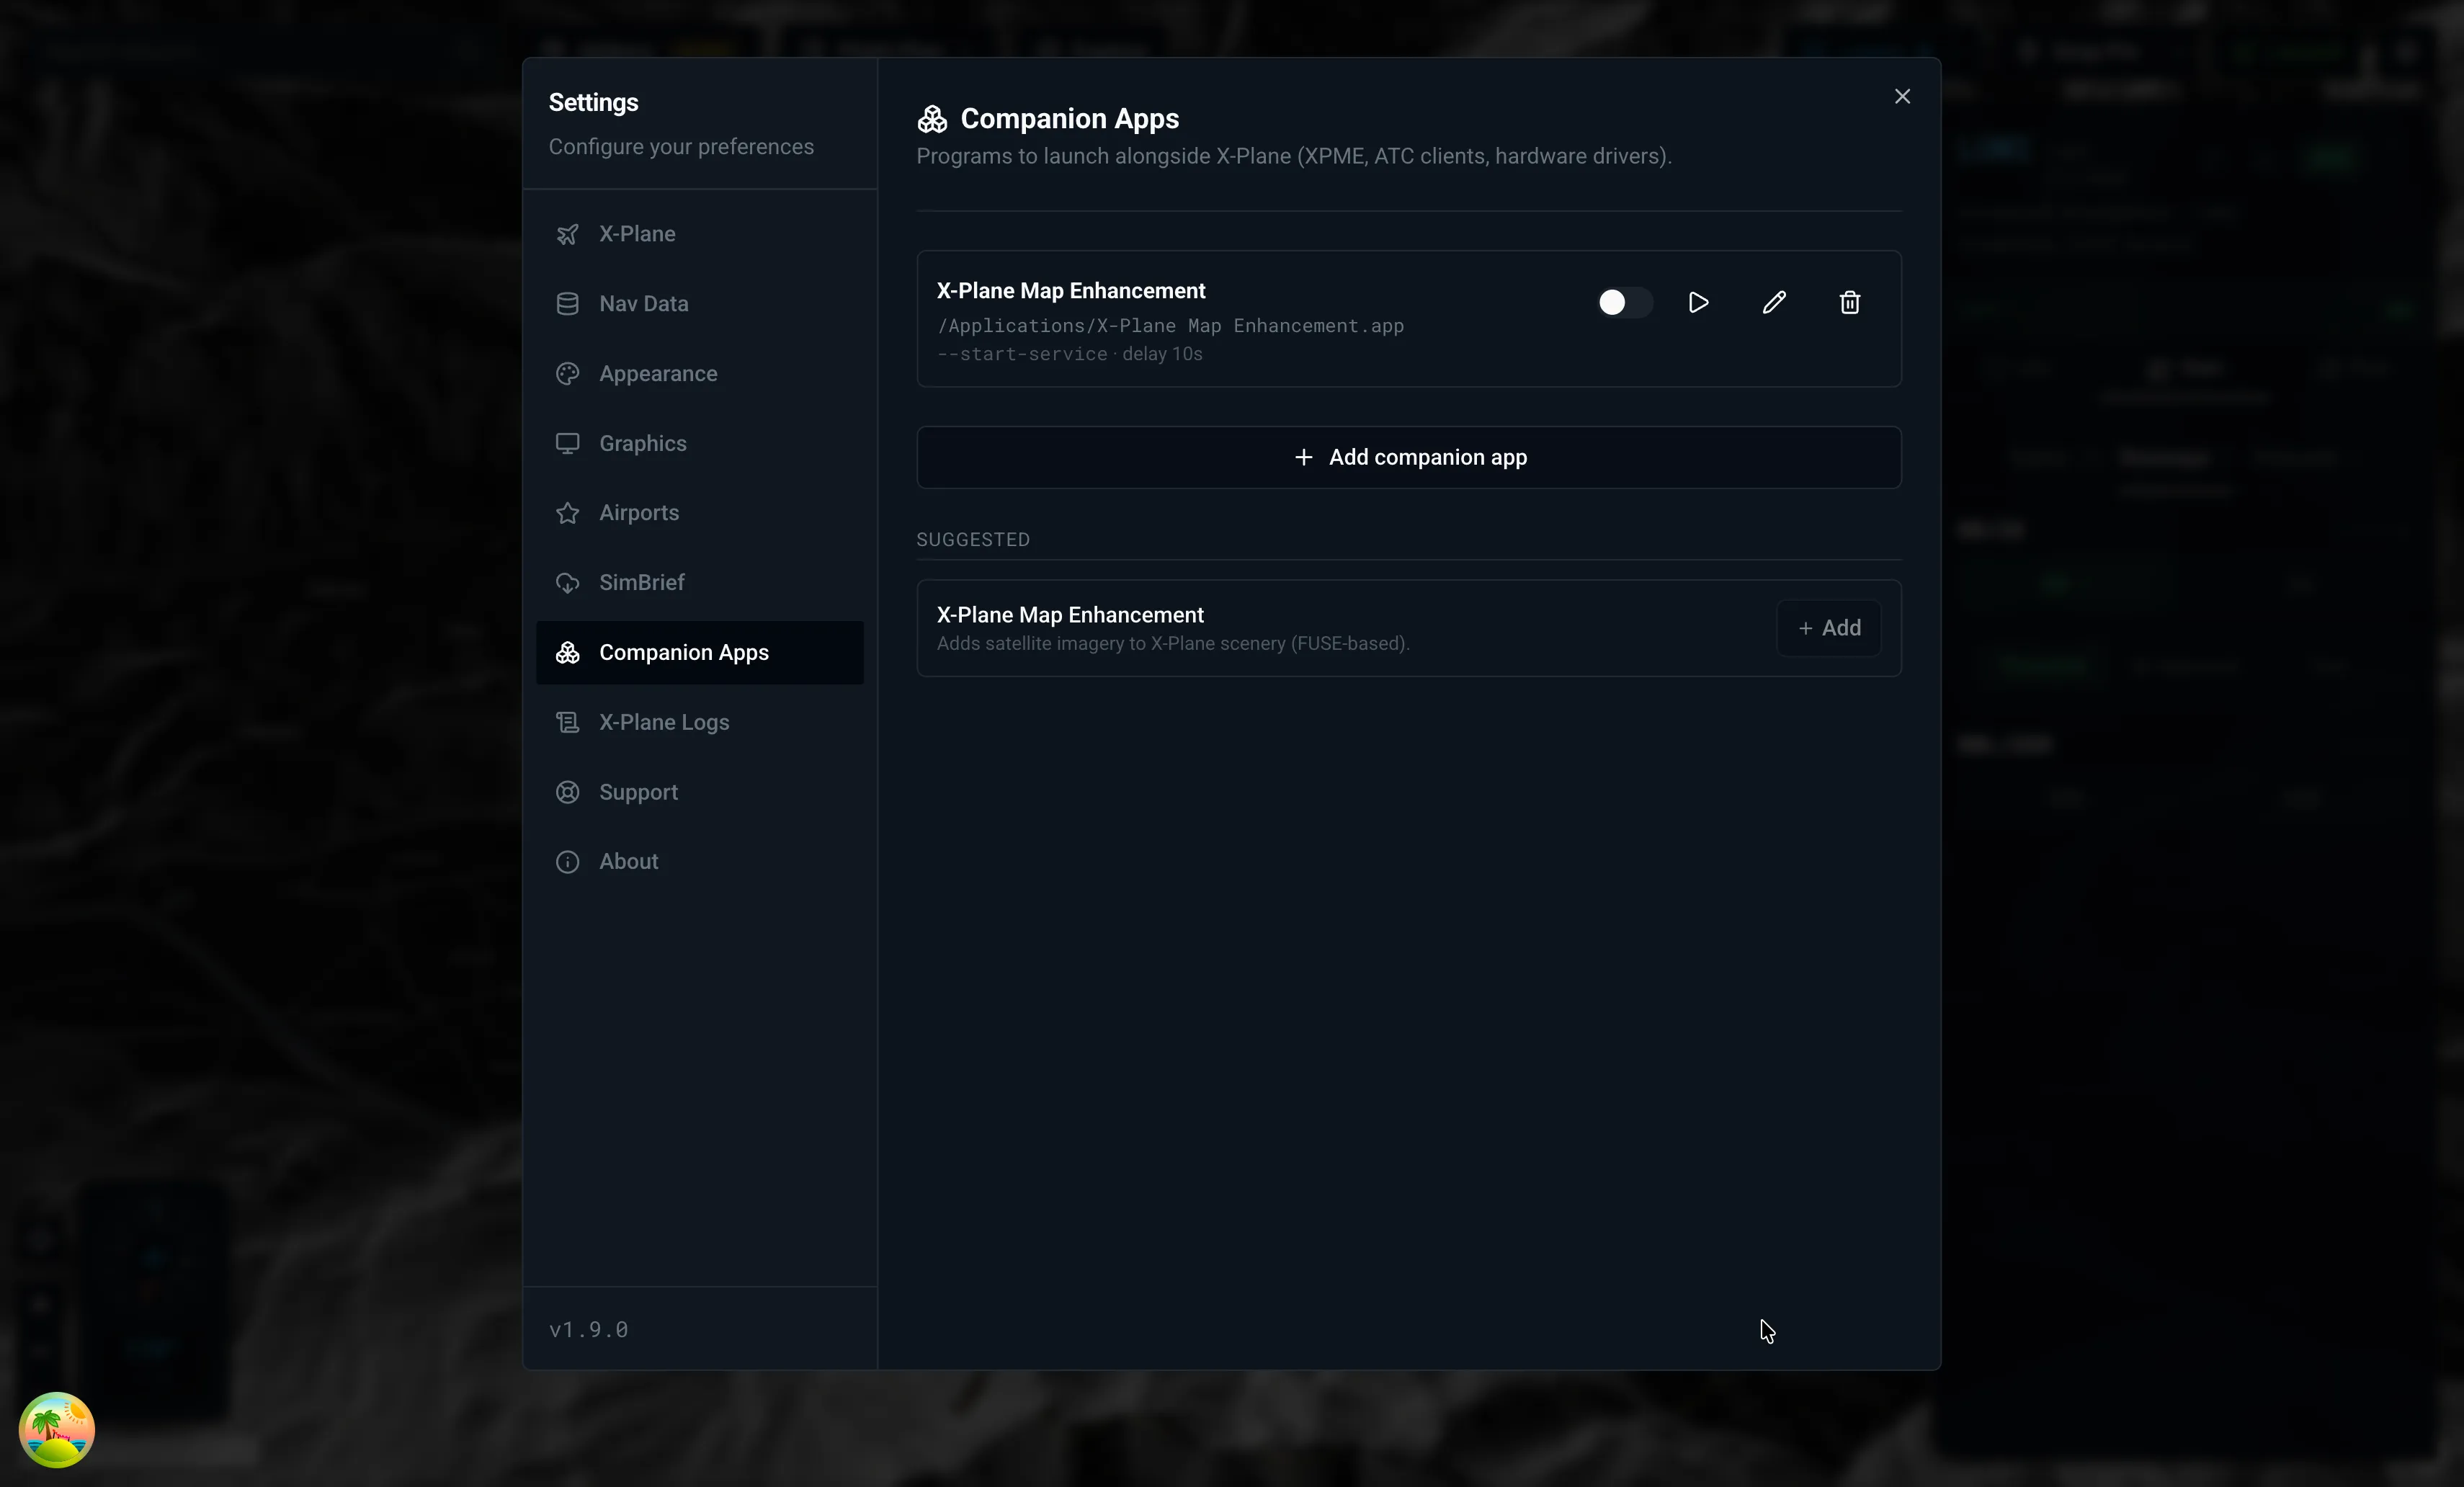Click the lifebuoy icon beside Support
Image resolution: width=2464 pixels, height=1487 pixels.
click(567, 792)
